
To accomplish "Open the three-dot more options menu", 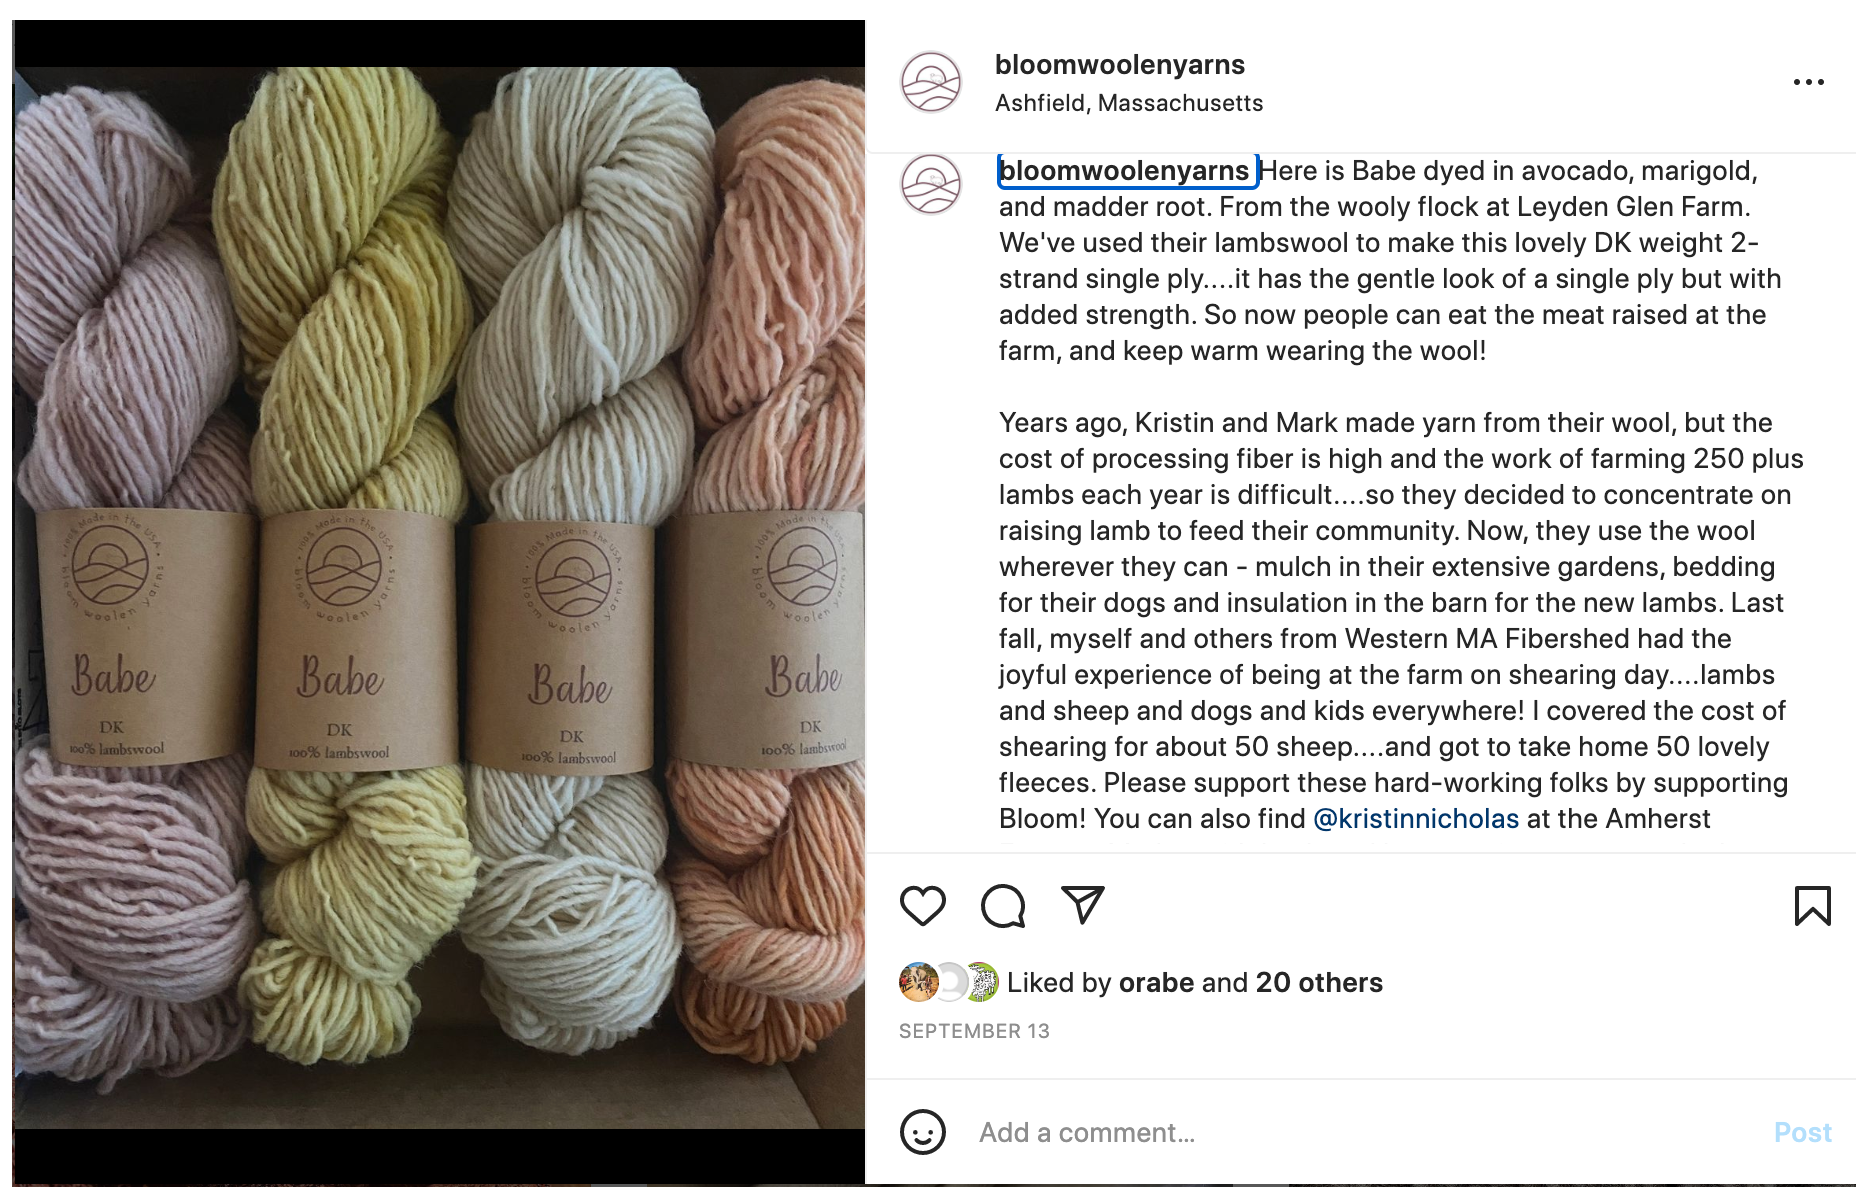I will click(x=1808, y=82).
